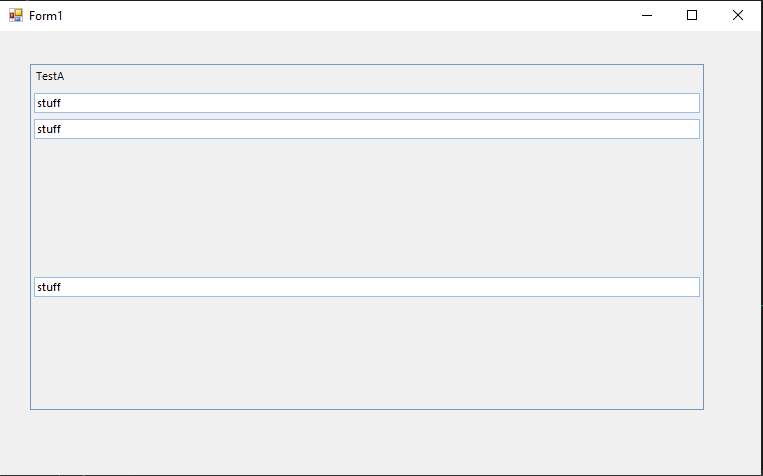The height and width of the screenshot is (476, 763).
Task: Open the Form1 window system menu icon
Action: pos(16,16)
